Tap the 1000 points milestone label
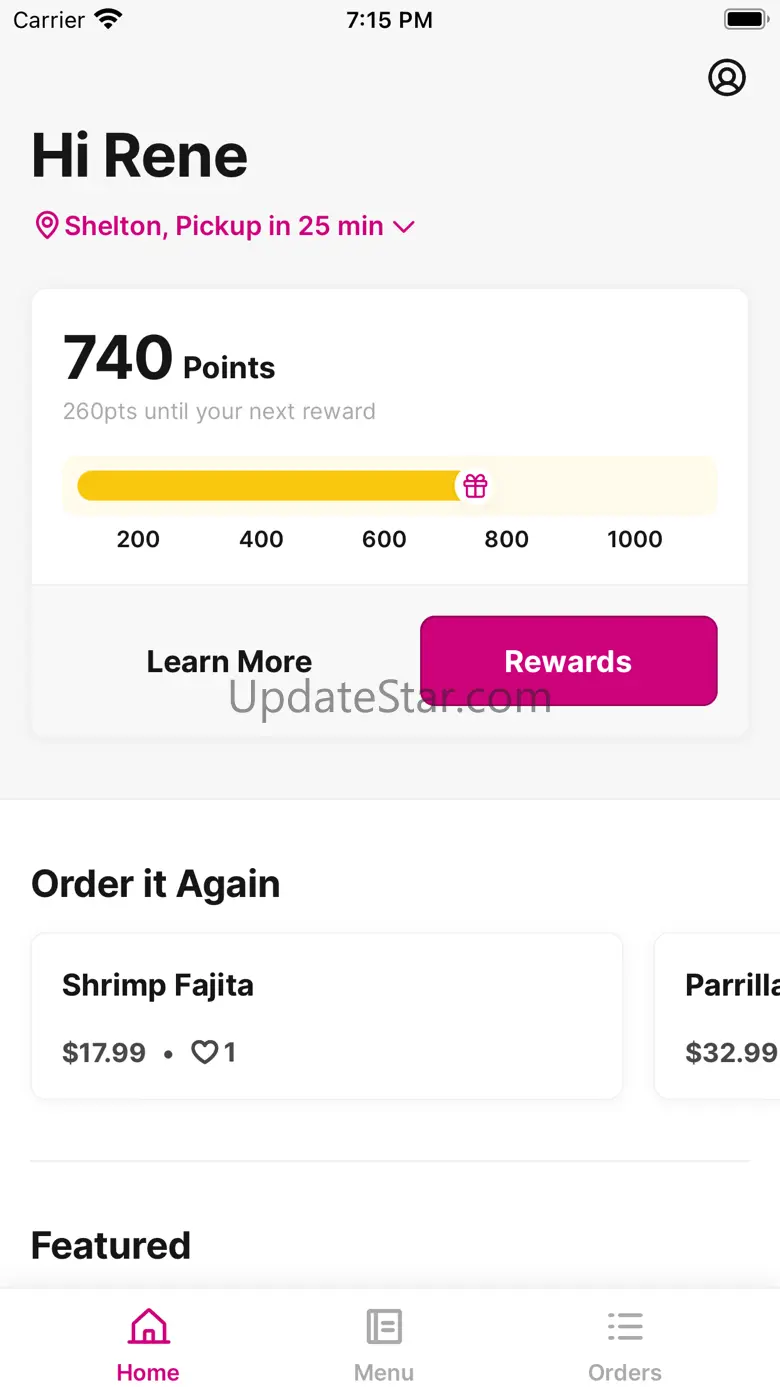The image size is (780, 1387). [635, 539]
